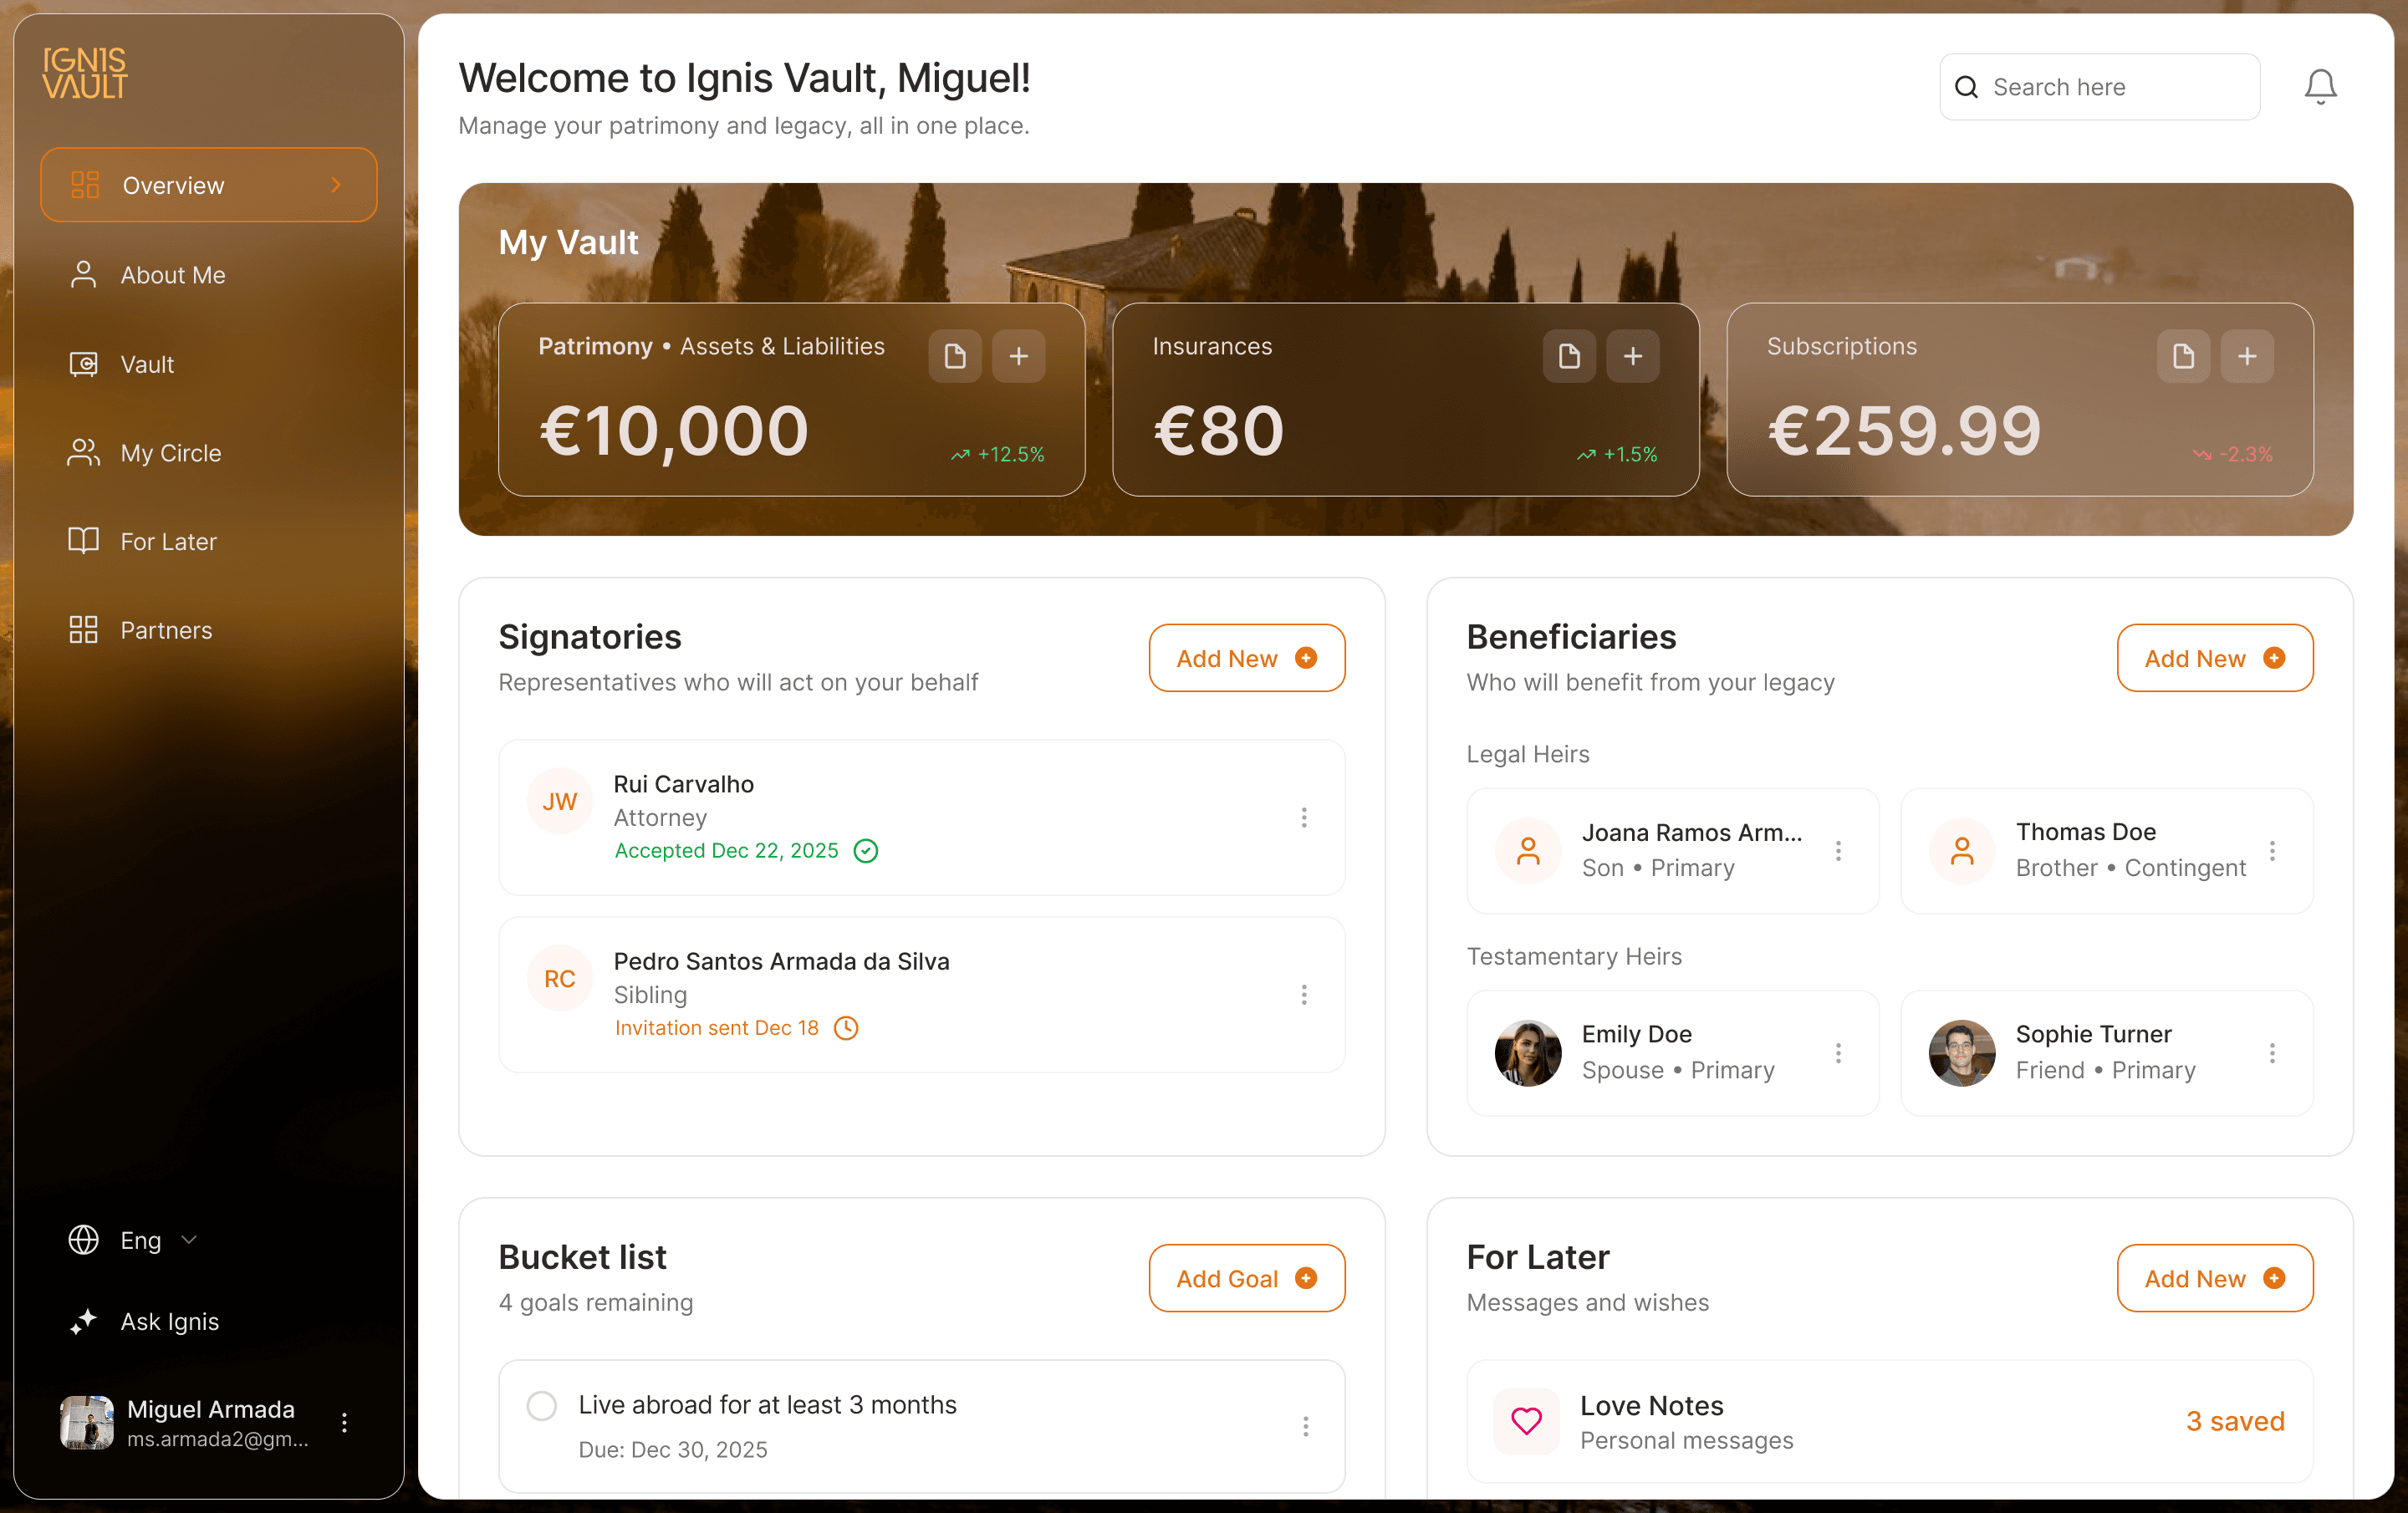The width and height of the screenshot is (2408, 1513).
Task: Click the plus icon on the Insurances card
Action: 1632,356
